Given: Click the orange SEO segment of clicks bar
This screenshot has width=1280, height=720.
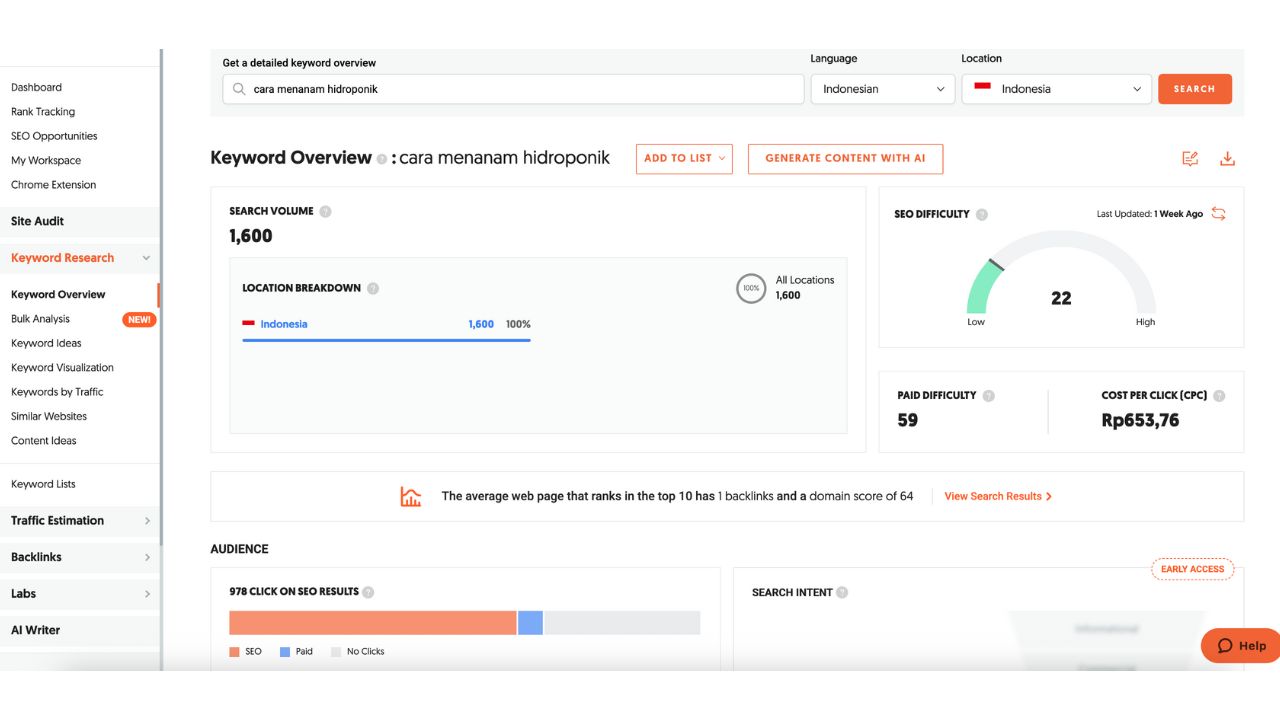Looking at the screenshot, I should [373, 623].
